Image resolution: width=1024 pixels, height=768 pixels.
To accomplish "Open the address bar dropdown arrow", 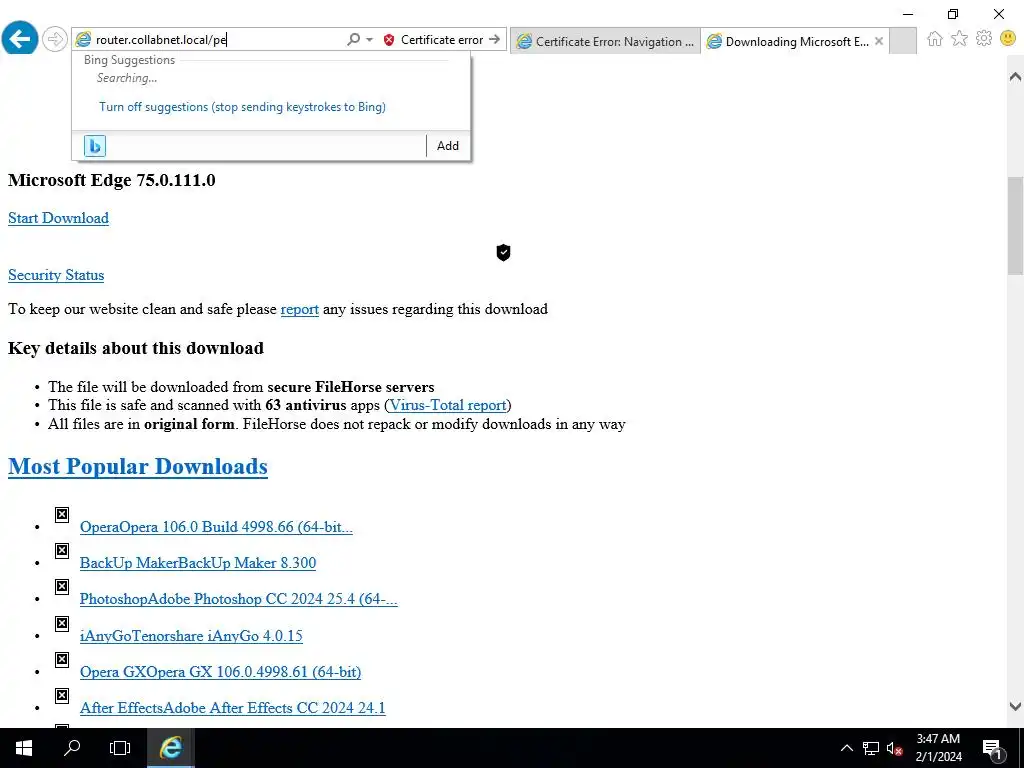I will coord(370,39).
